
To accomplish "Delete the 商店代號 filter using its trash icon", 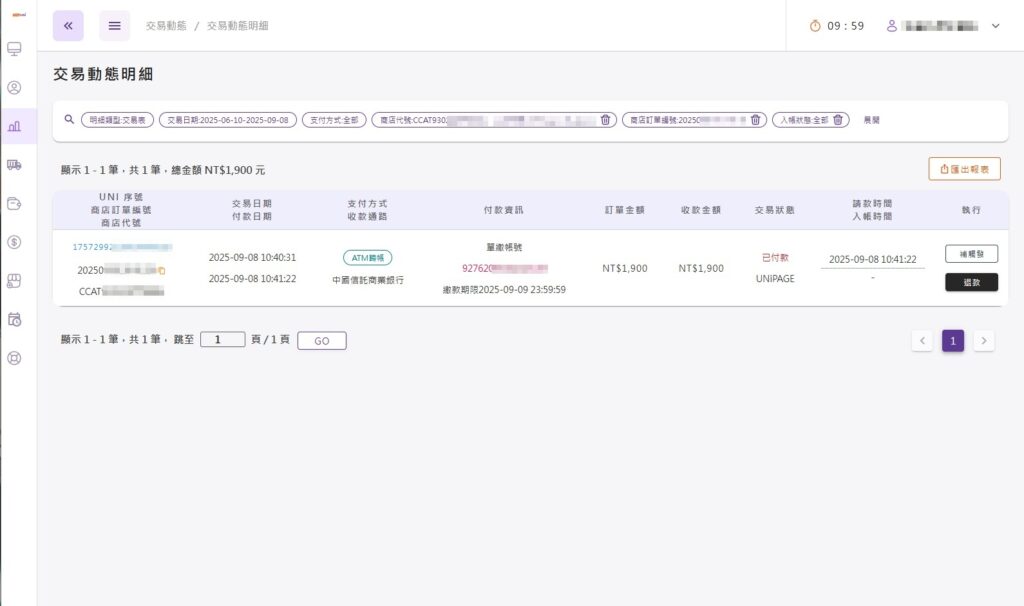I will click(x=605, y=119).
